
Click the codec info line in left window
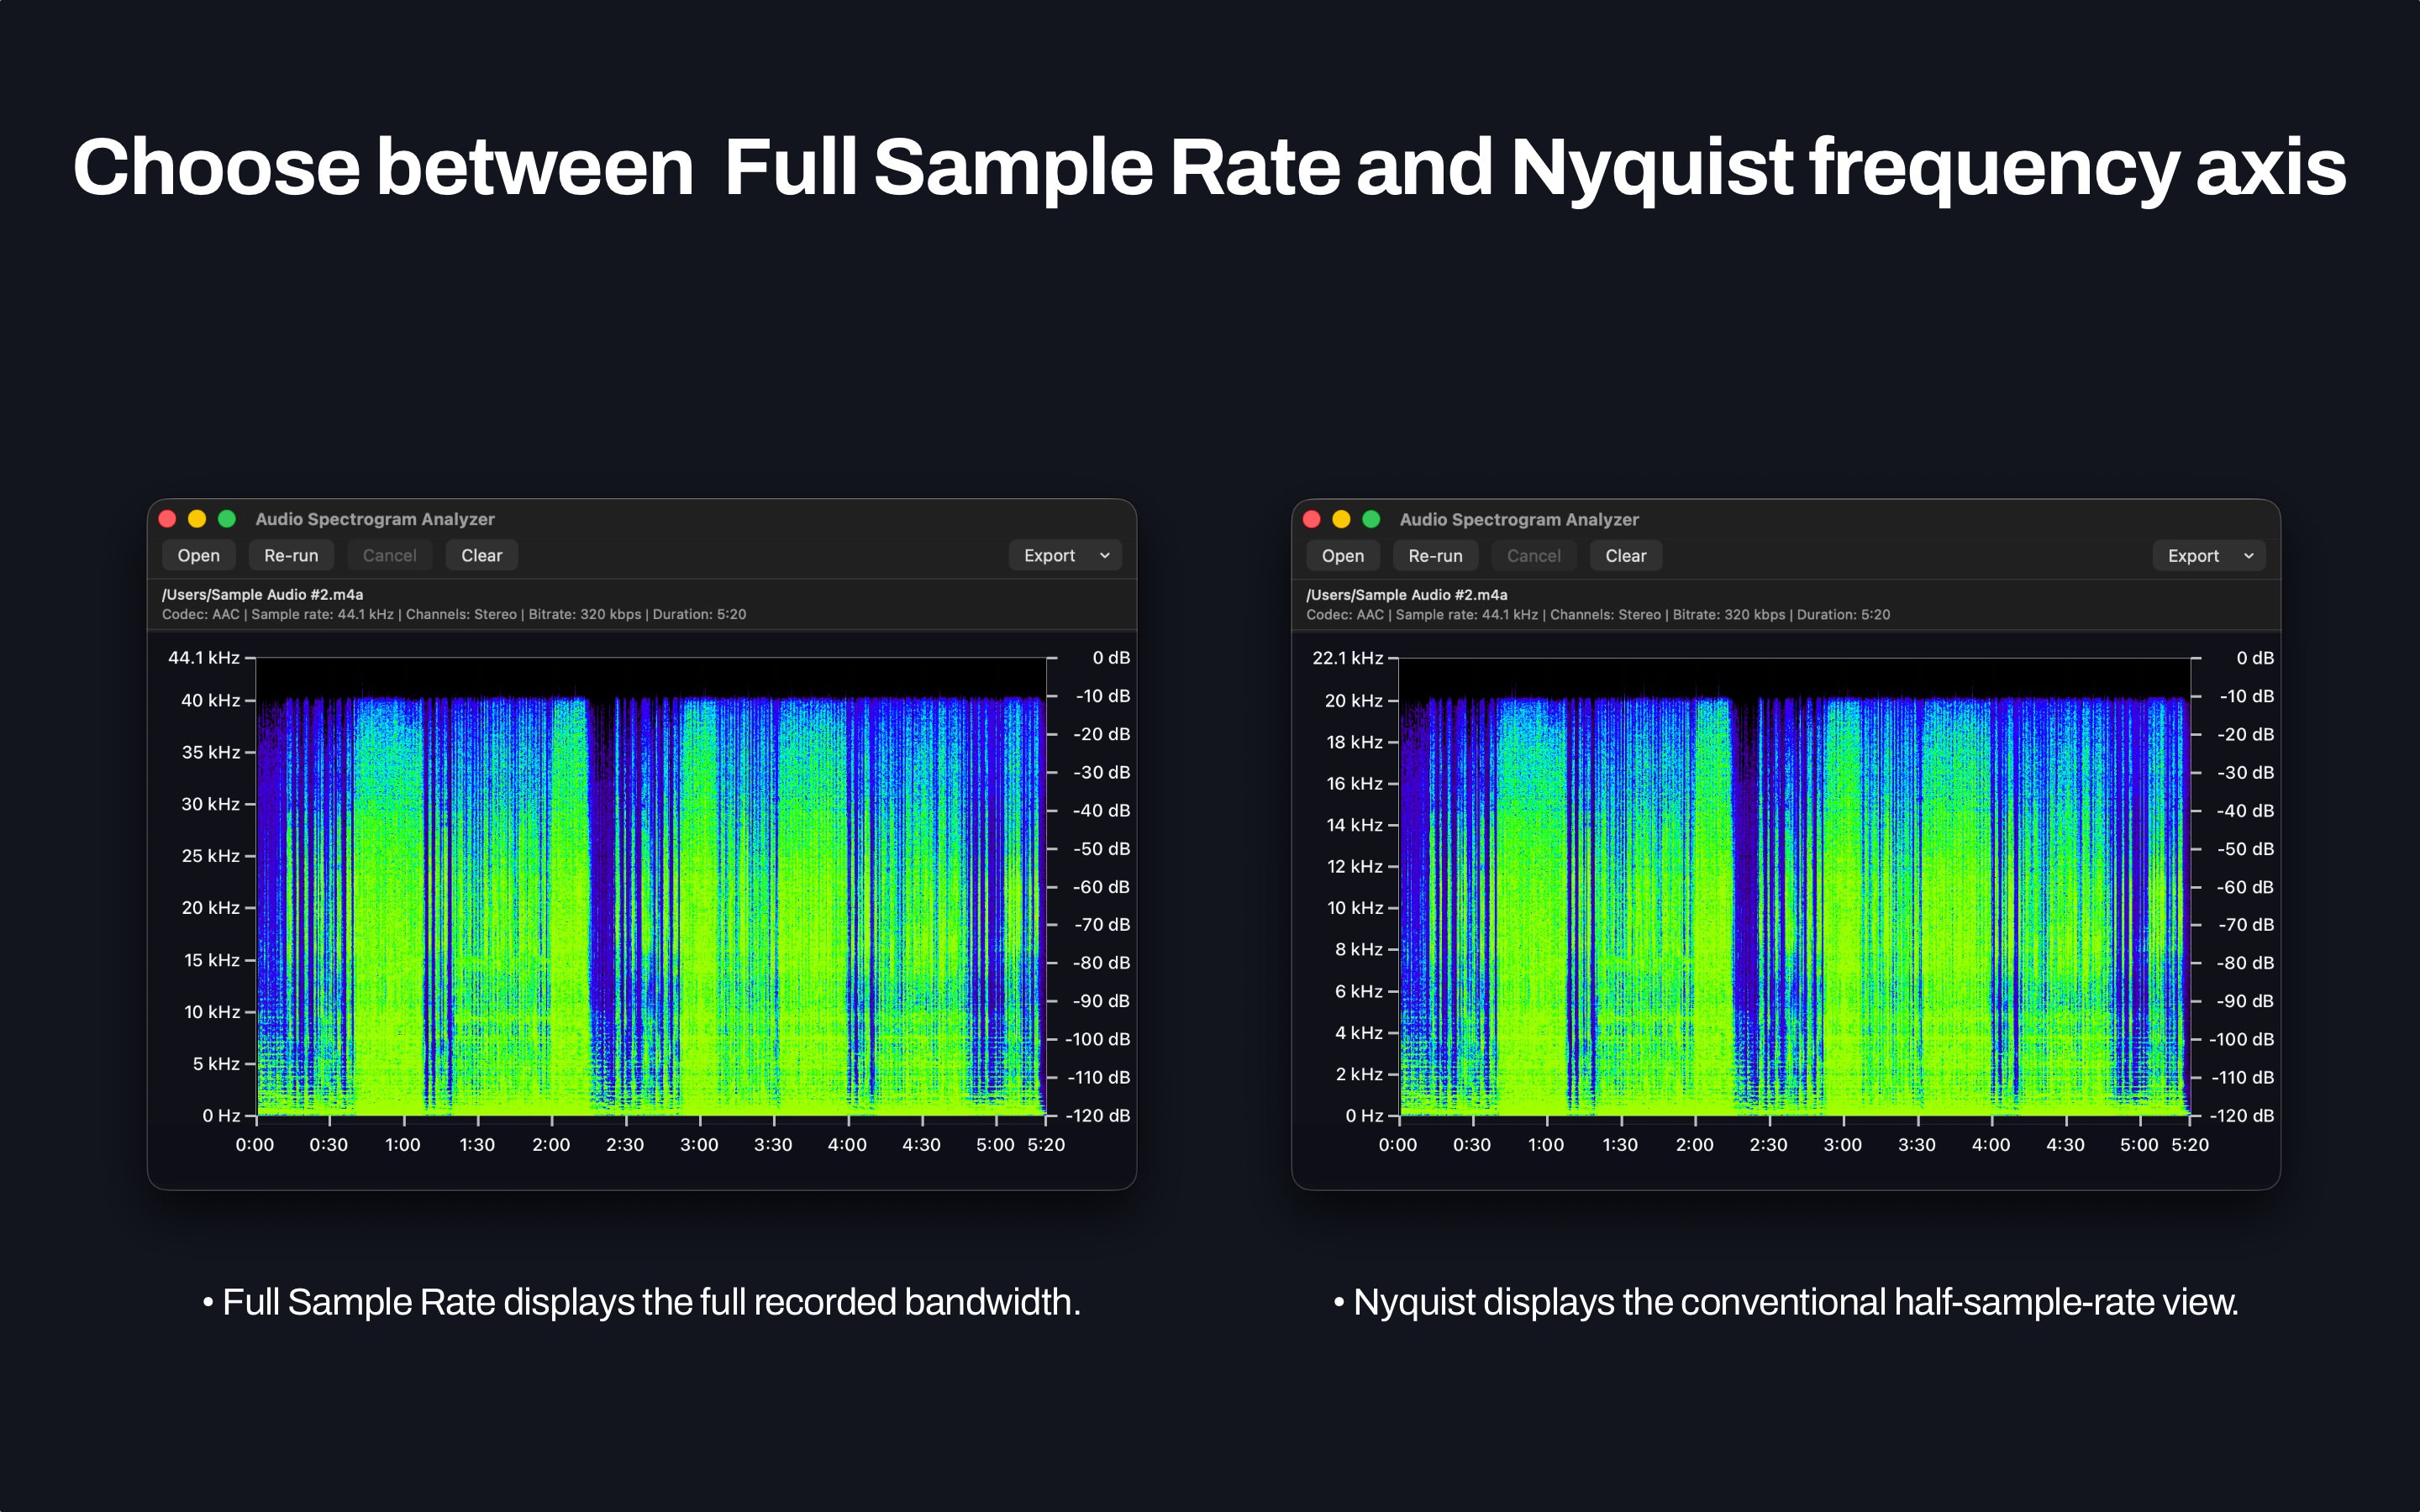[x=454, y=614]
